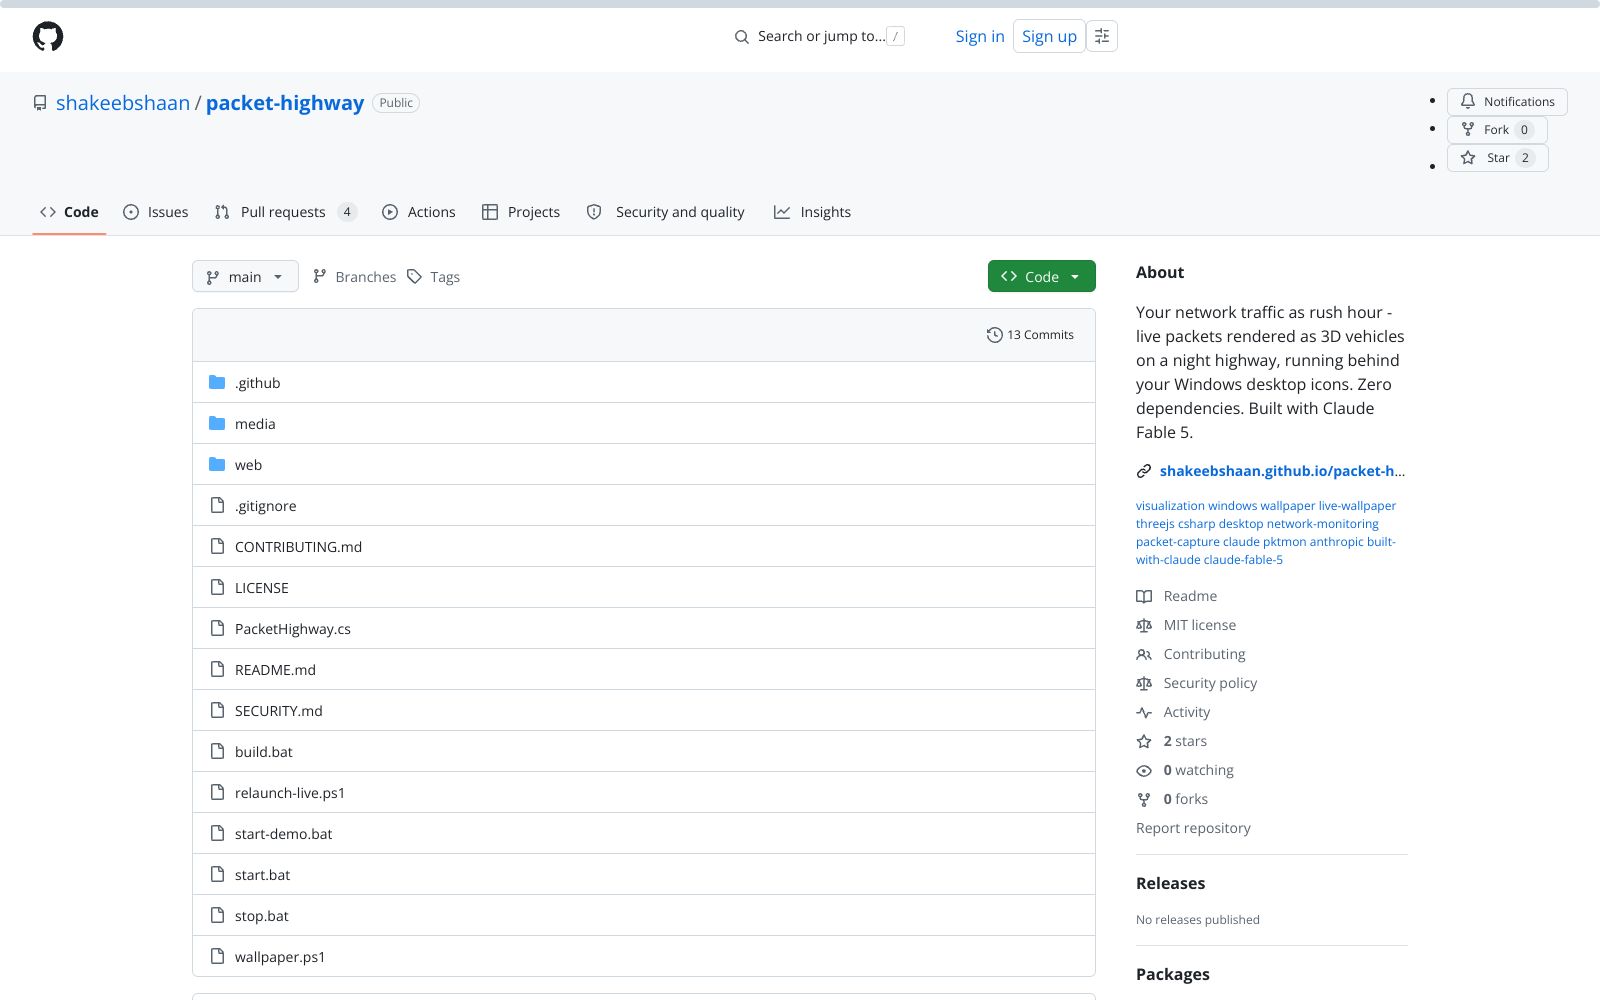Open shakeebshaan.github.io website link
The width and height of the screenshot is (1600, 1000).
(1282, 471)
